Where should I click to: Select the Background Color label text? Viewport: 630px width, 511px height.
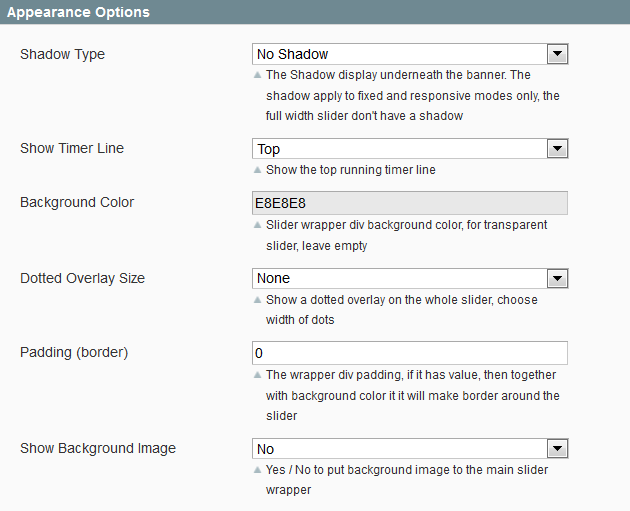(77, 202)
